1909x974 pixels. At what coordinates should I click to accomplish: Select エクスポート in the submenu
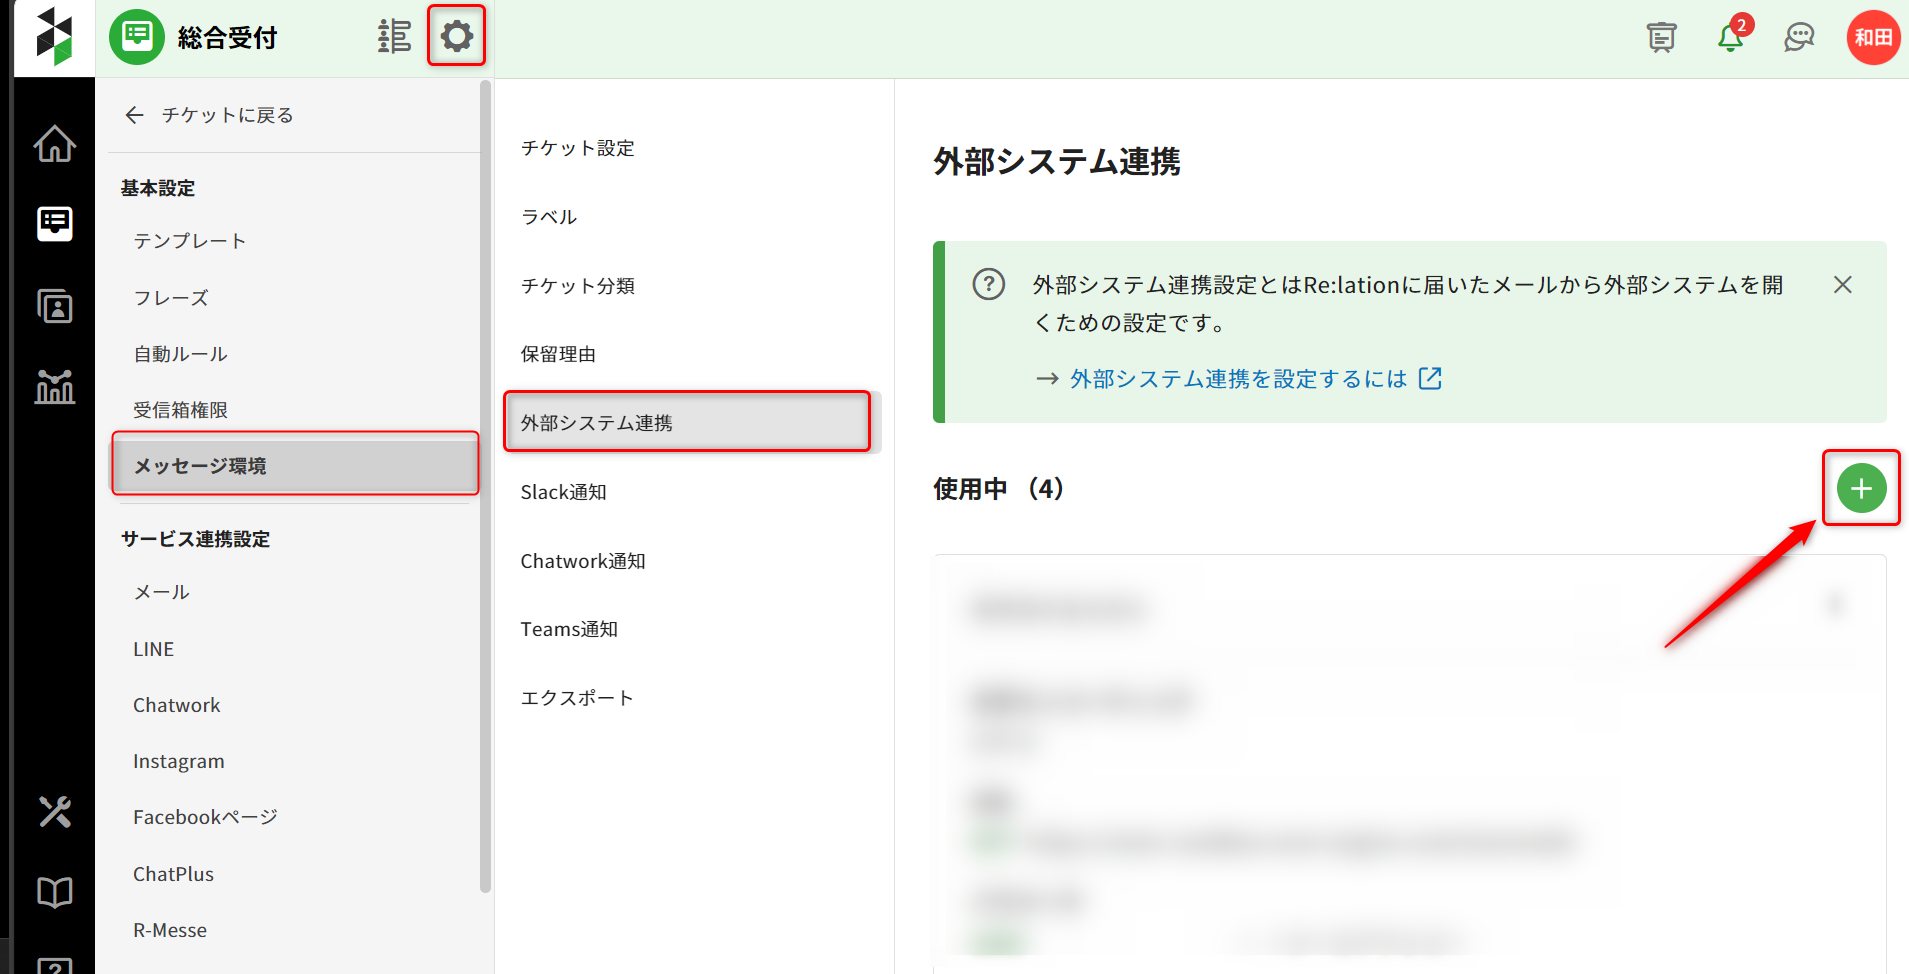pos(576,698)
